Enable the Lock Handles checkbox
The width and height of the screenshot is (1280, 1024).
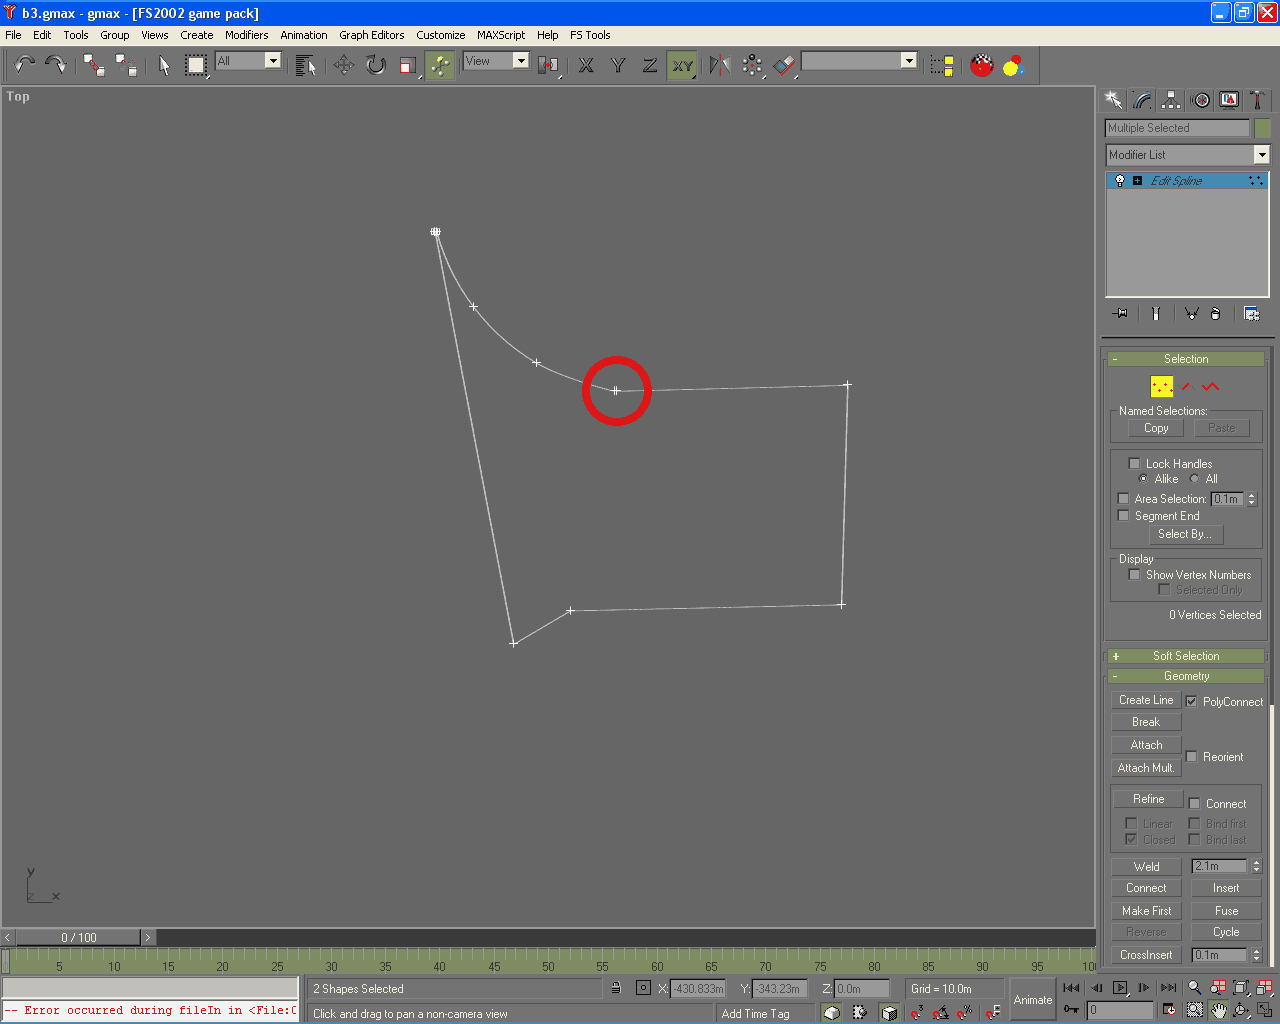(x=1134, y=463)
